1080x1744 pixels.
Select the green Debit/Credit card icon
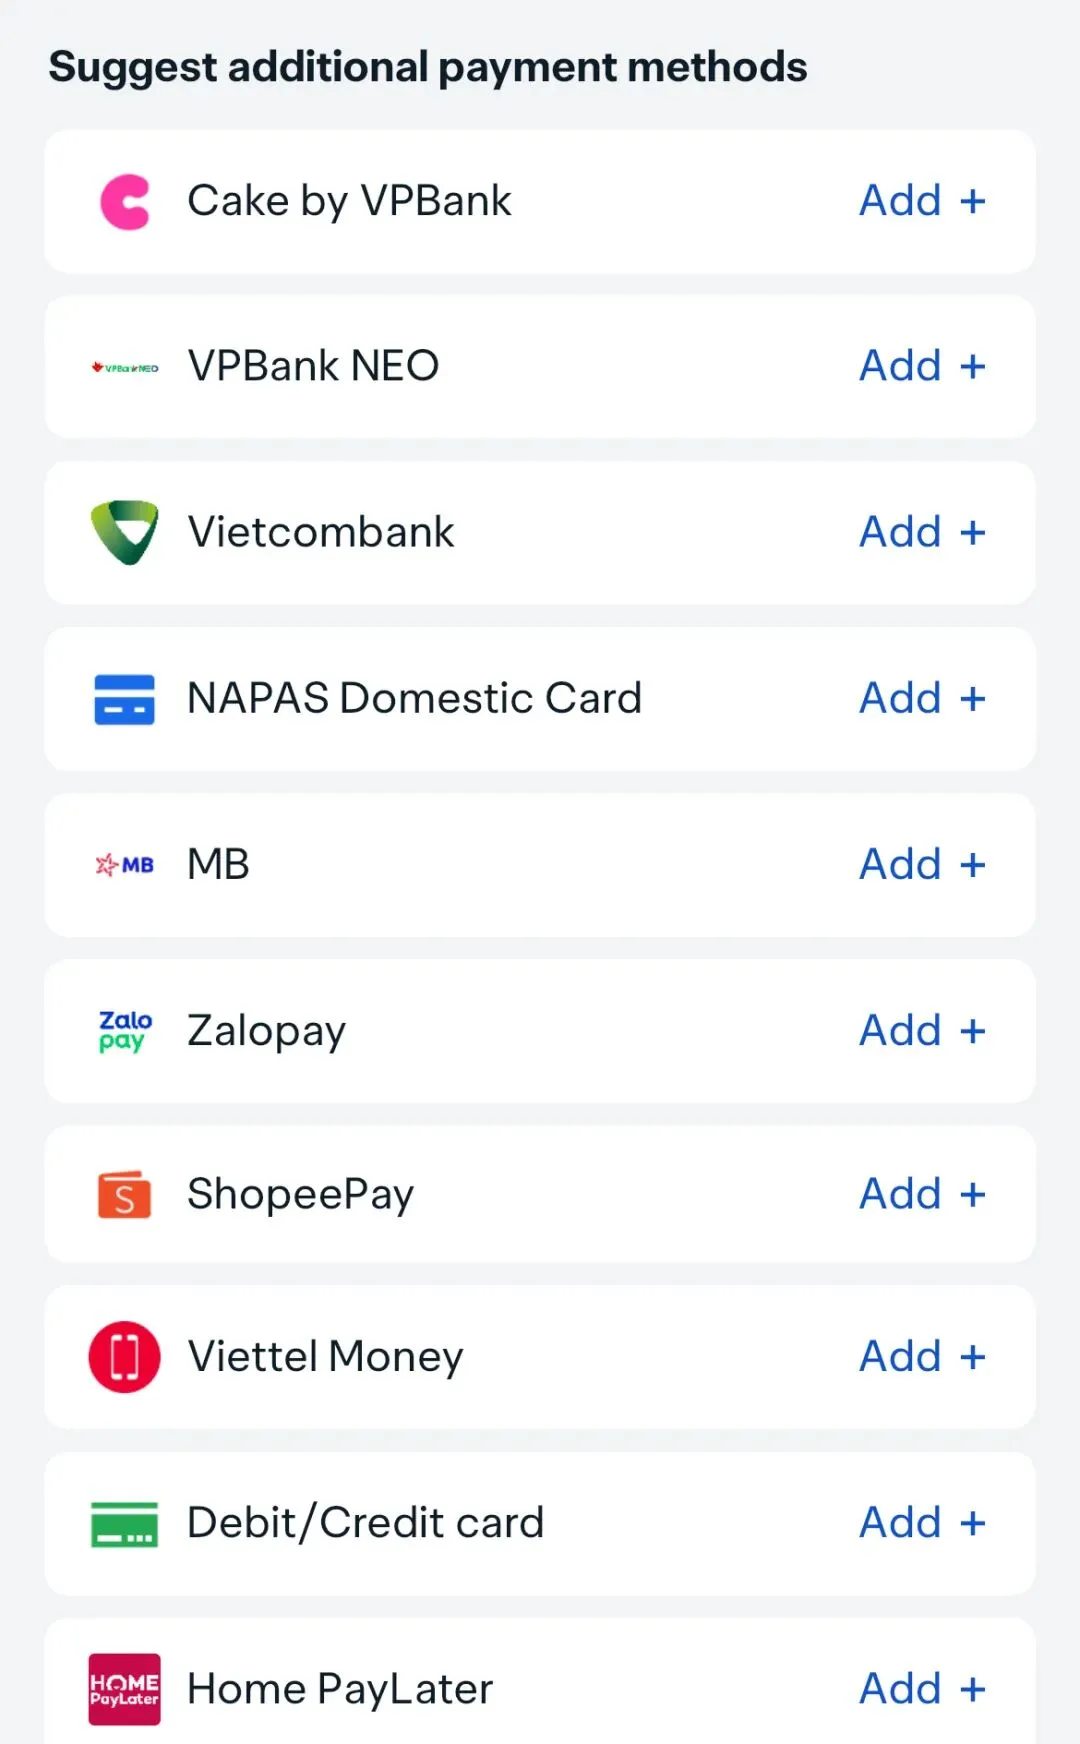[125, 1524]
